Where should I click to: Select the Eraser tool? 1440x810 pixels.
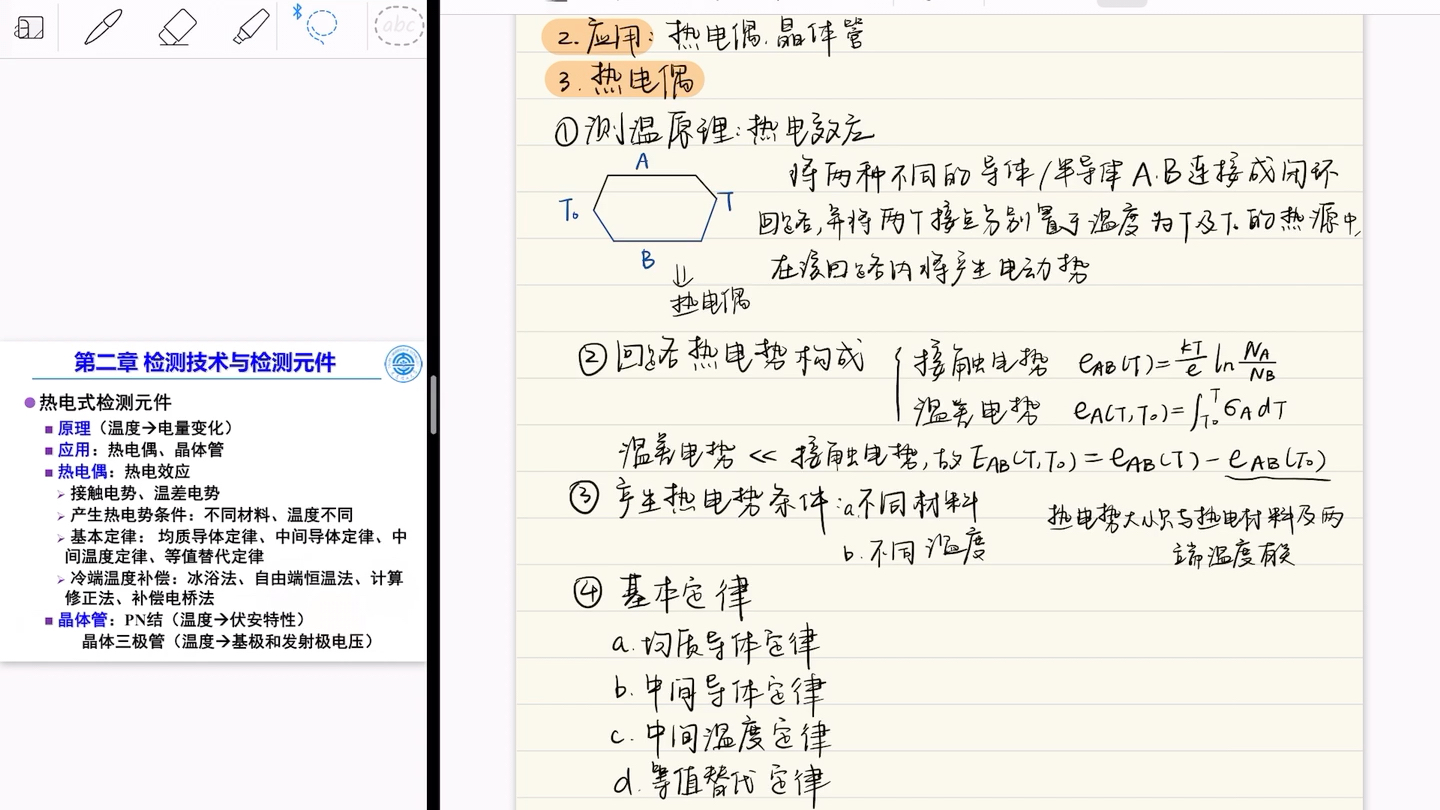(x=177, y=27)
